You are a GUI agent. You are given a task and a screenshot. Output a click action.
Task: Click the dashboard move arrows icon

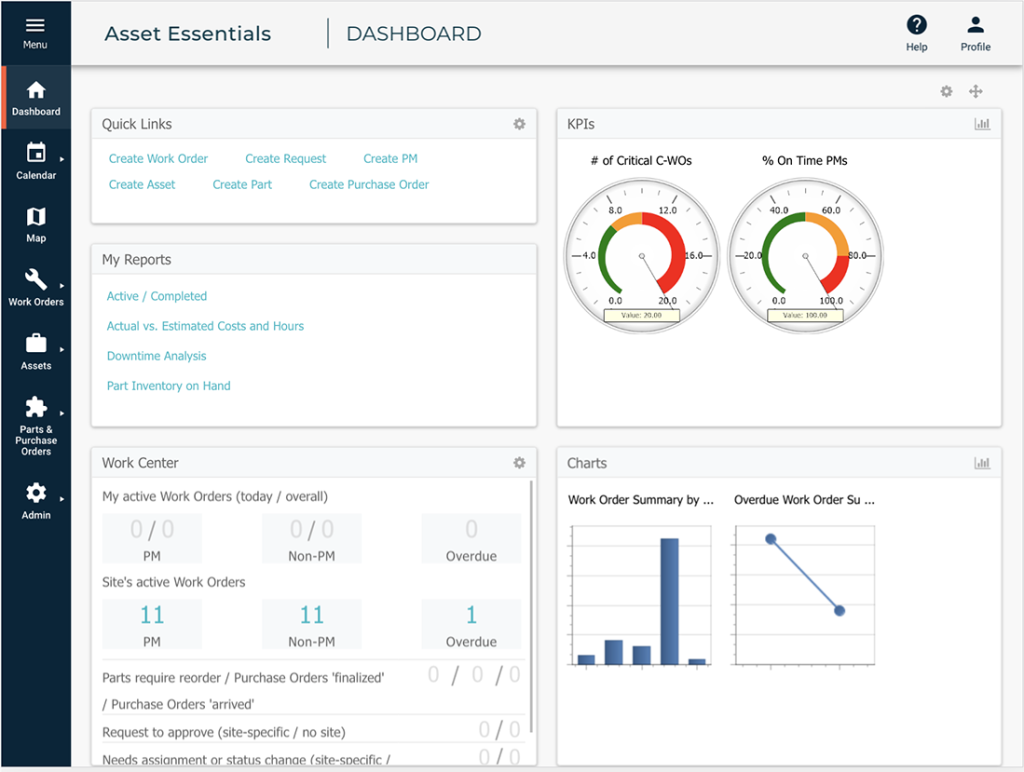976,91
